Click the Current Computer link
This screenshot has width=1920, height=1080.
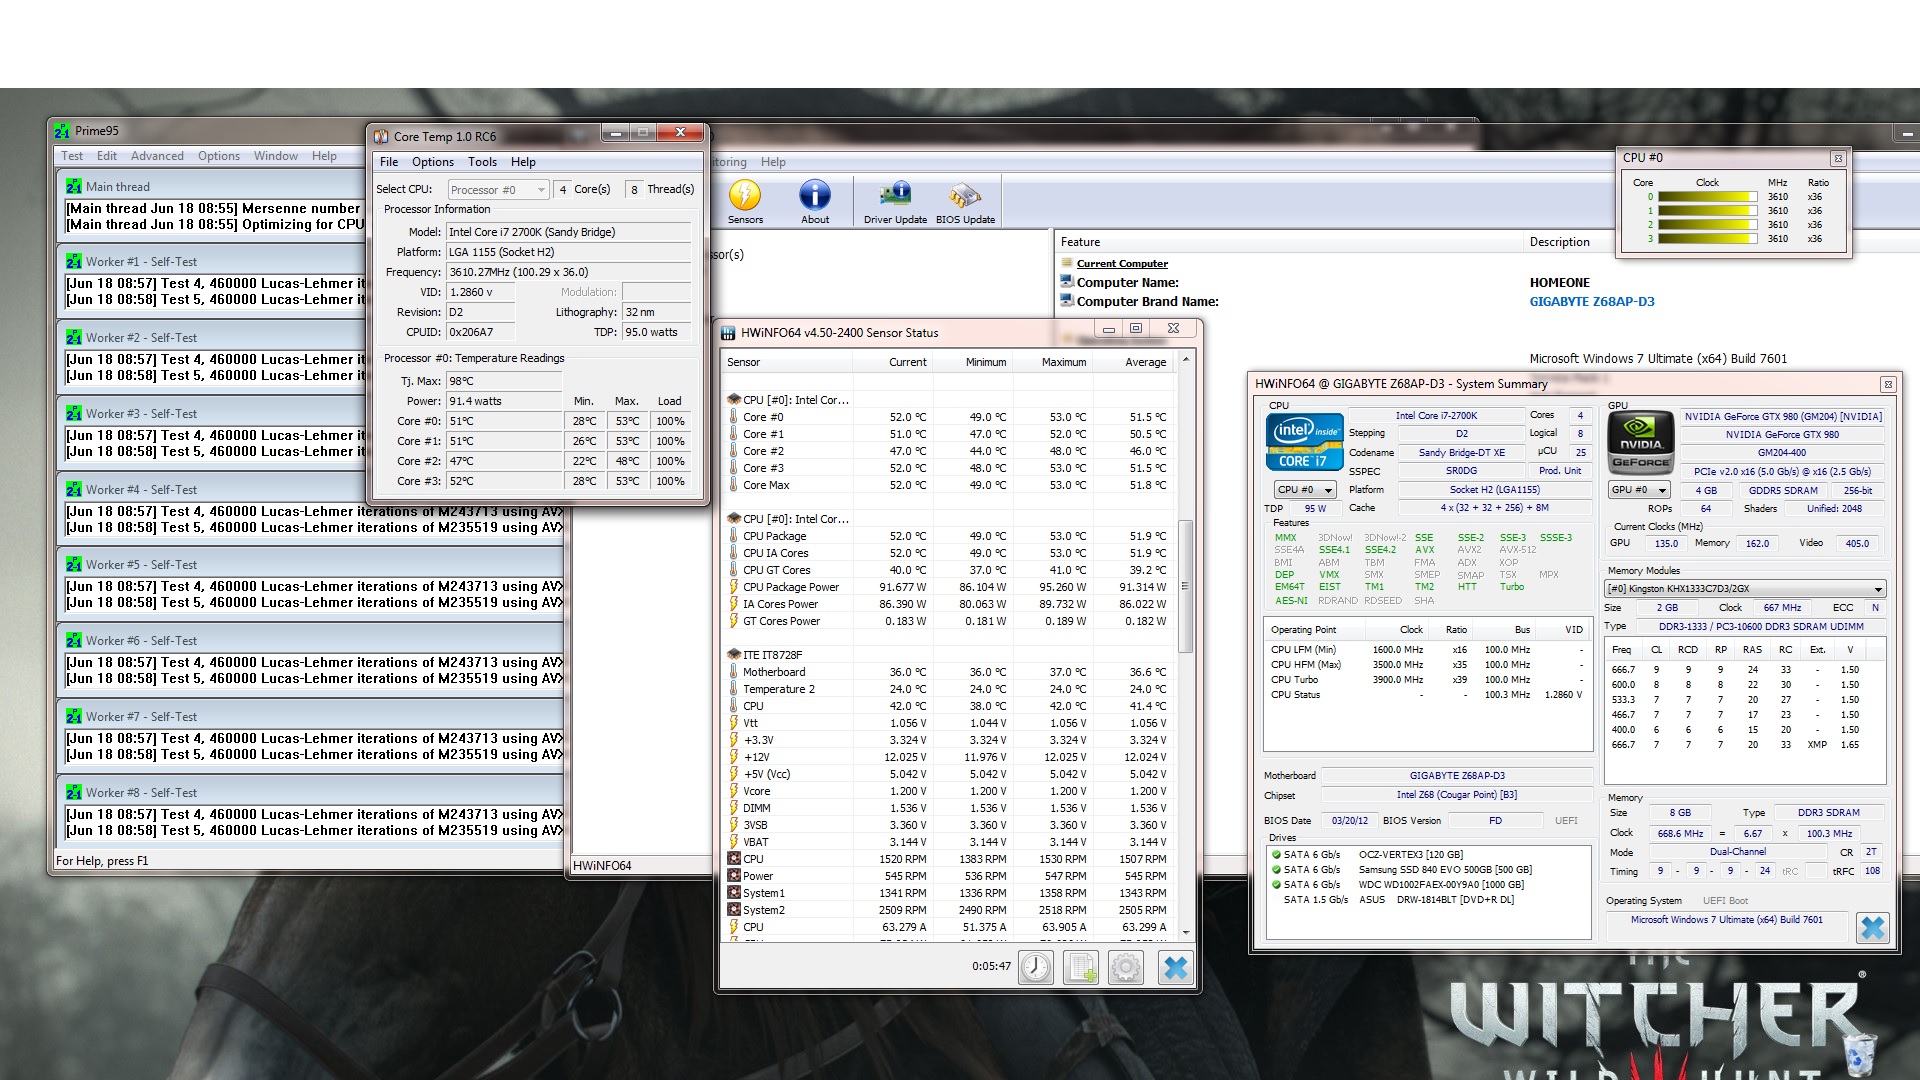[x=1122, y=264]
